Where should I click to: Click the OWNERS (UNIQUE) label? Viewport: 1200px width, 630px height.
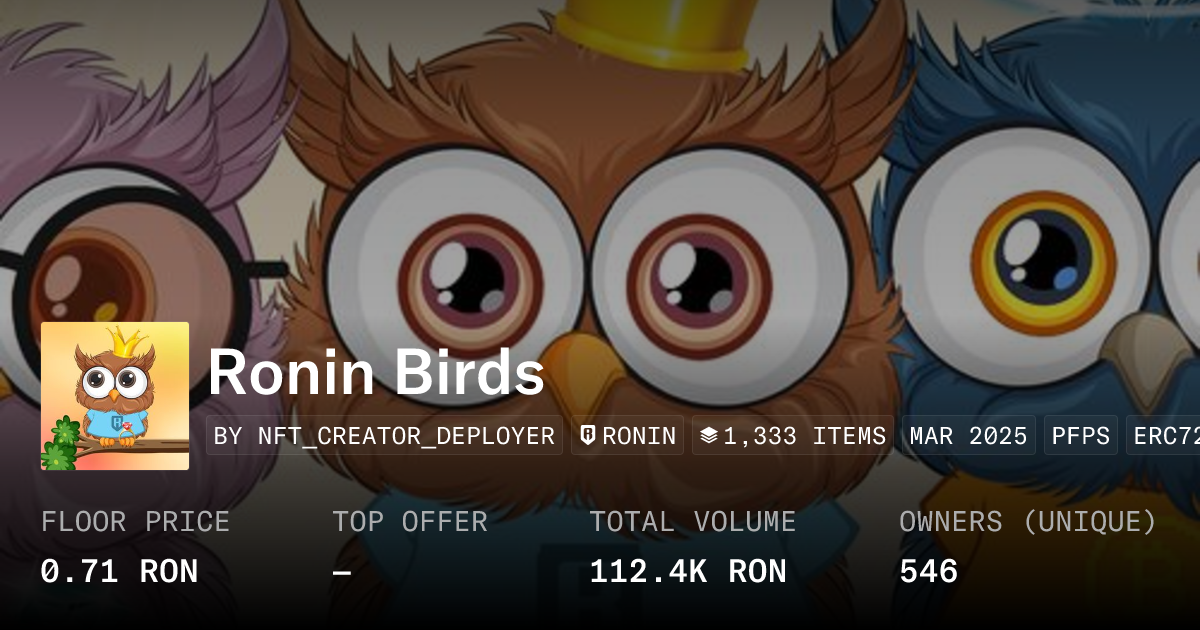(x=1028, y=522)
